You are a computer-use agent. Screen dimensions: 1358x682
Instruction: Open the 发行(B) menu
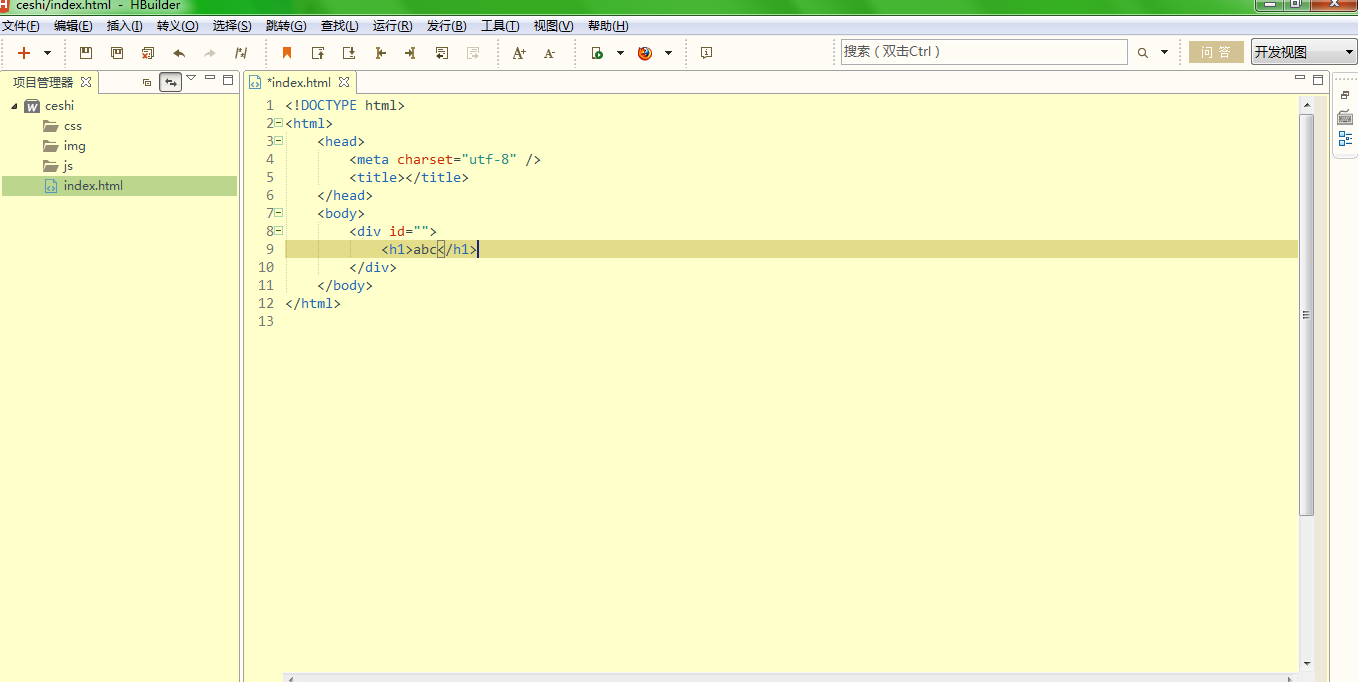(x=446, y=26)
